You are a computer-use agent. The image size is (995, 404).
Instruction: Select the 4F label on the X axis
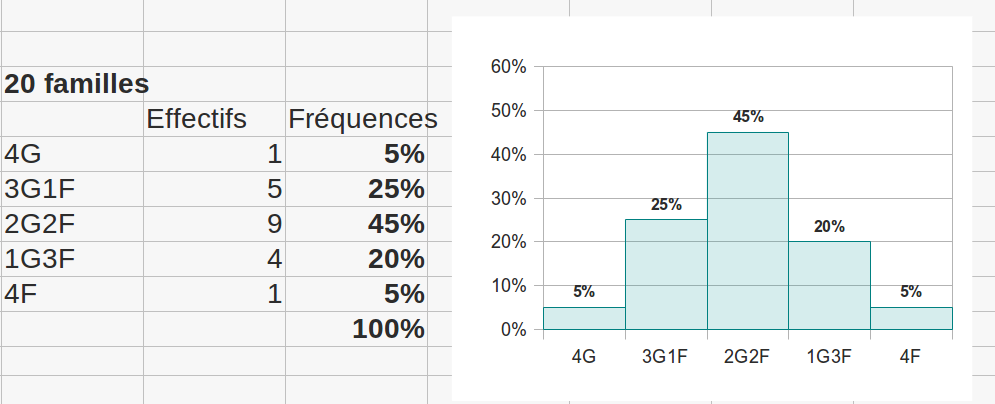click(910, 356)
